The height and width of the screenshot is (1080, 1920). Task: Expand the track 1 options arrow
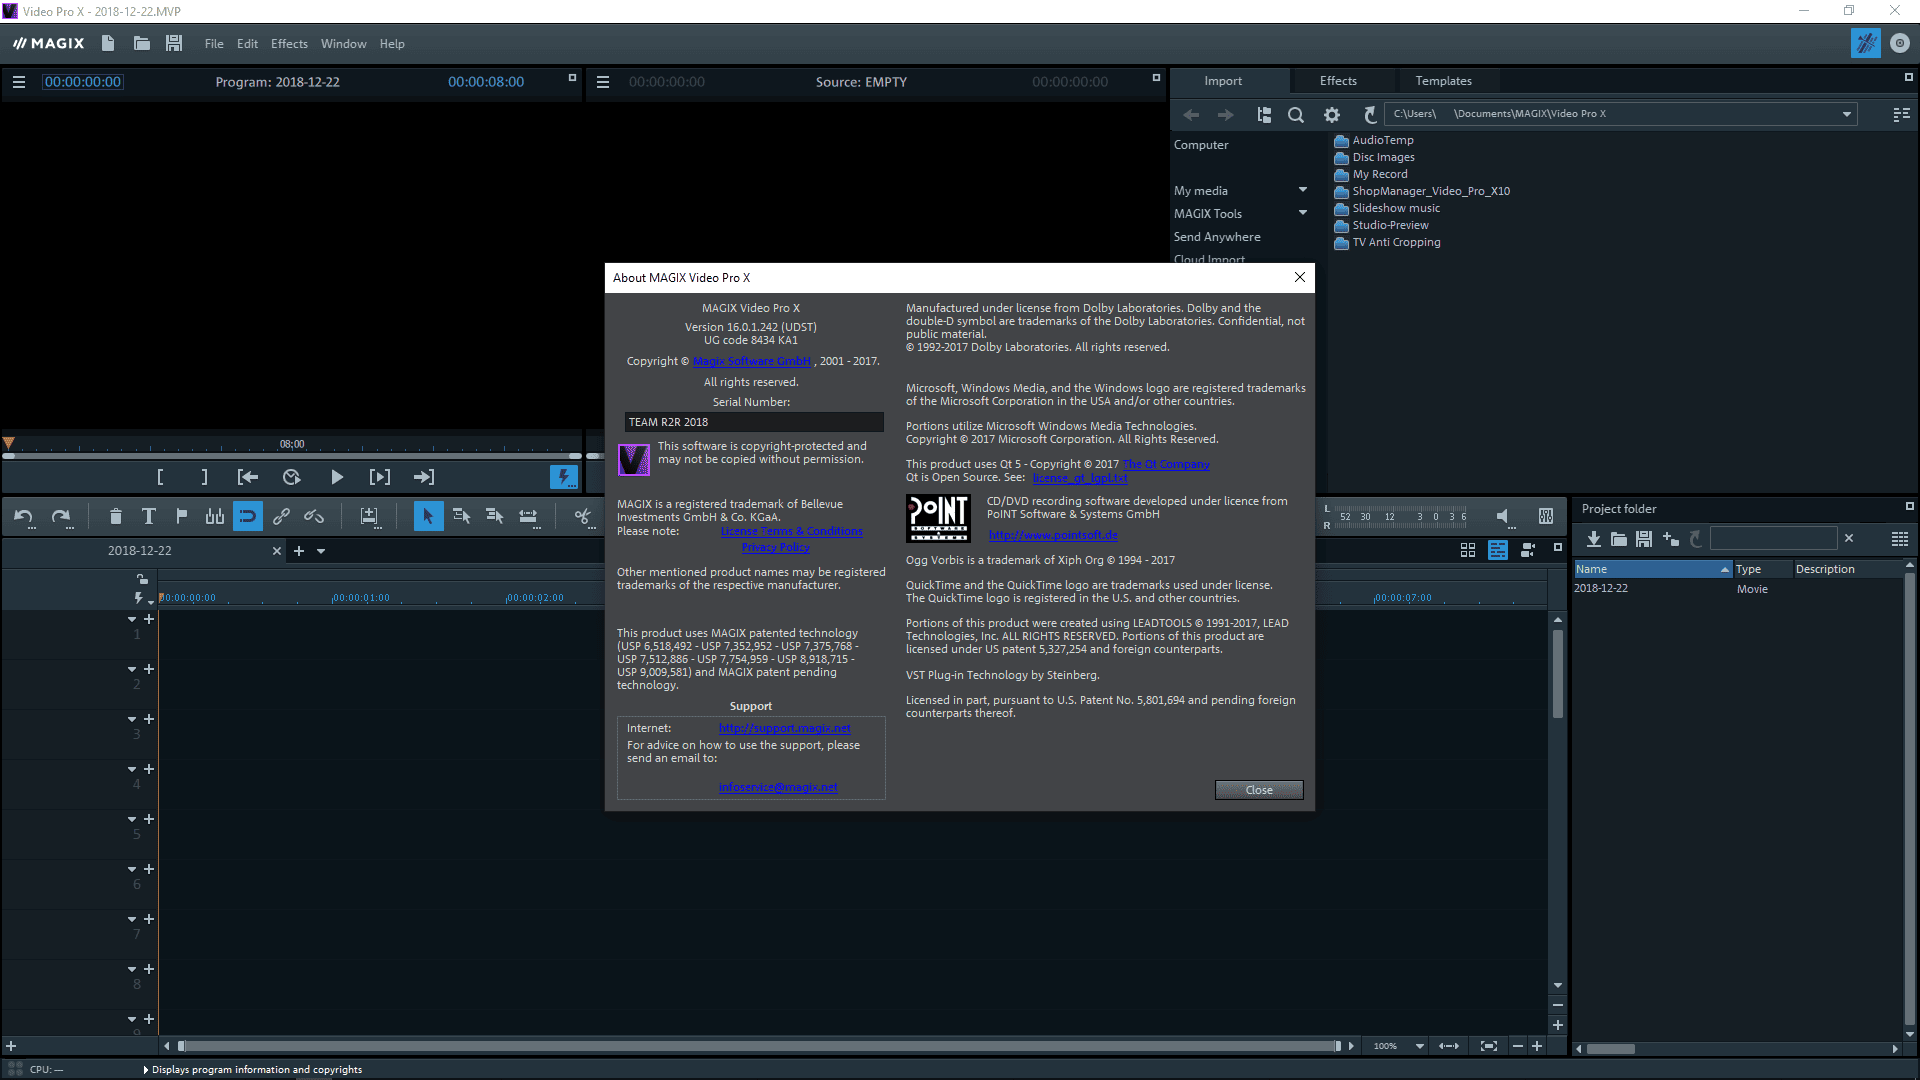click(x=131, y=620)
